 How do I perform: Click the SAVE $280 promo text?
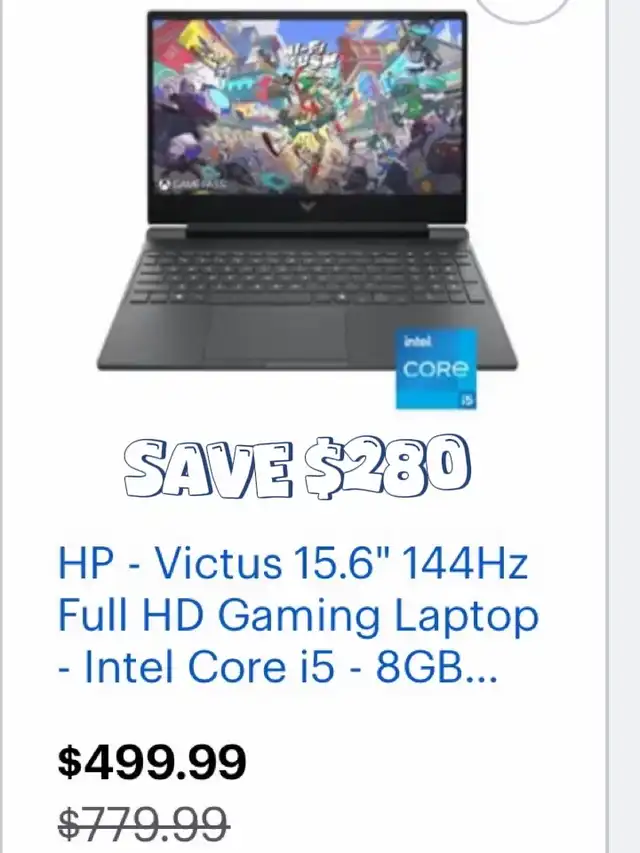pos(297,466)
